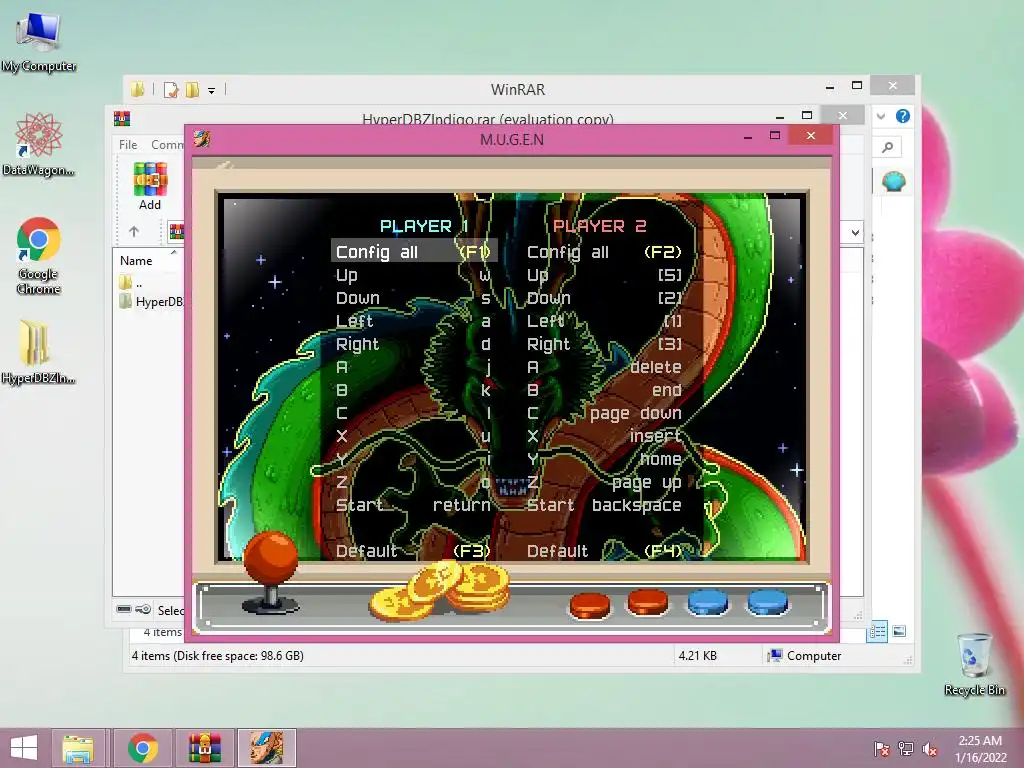Select Player 2 C page down row
The image size is (1024, 768).
(604, 413)
